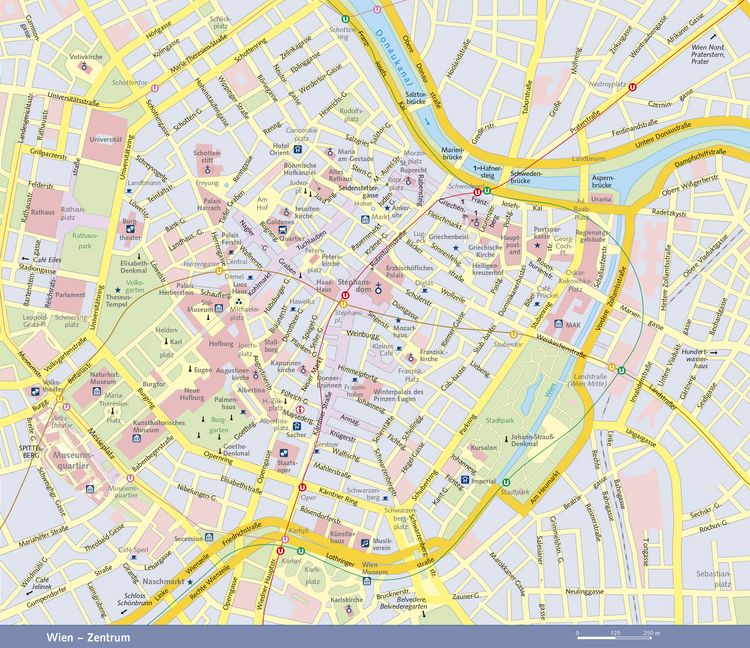Click the Staatsoper theater icon

click(284, 453)
